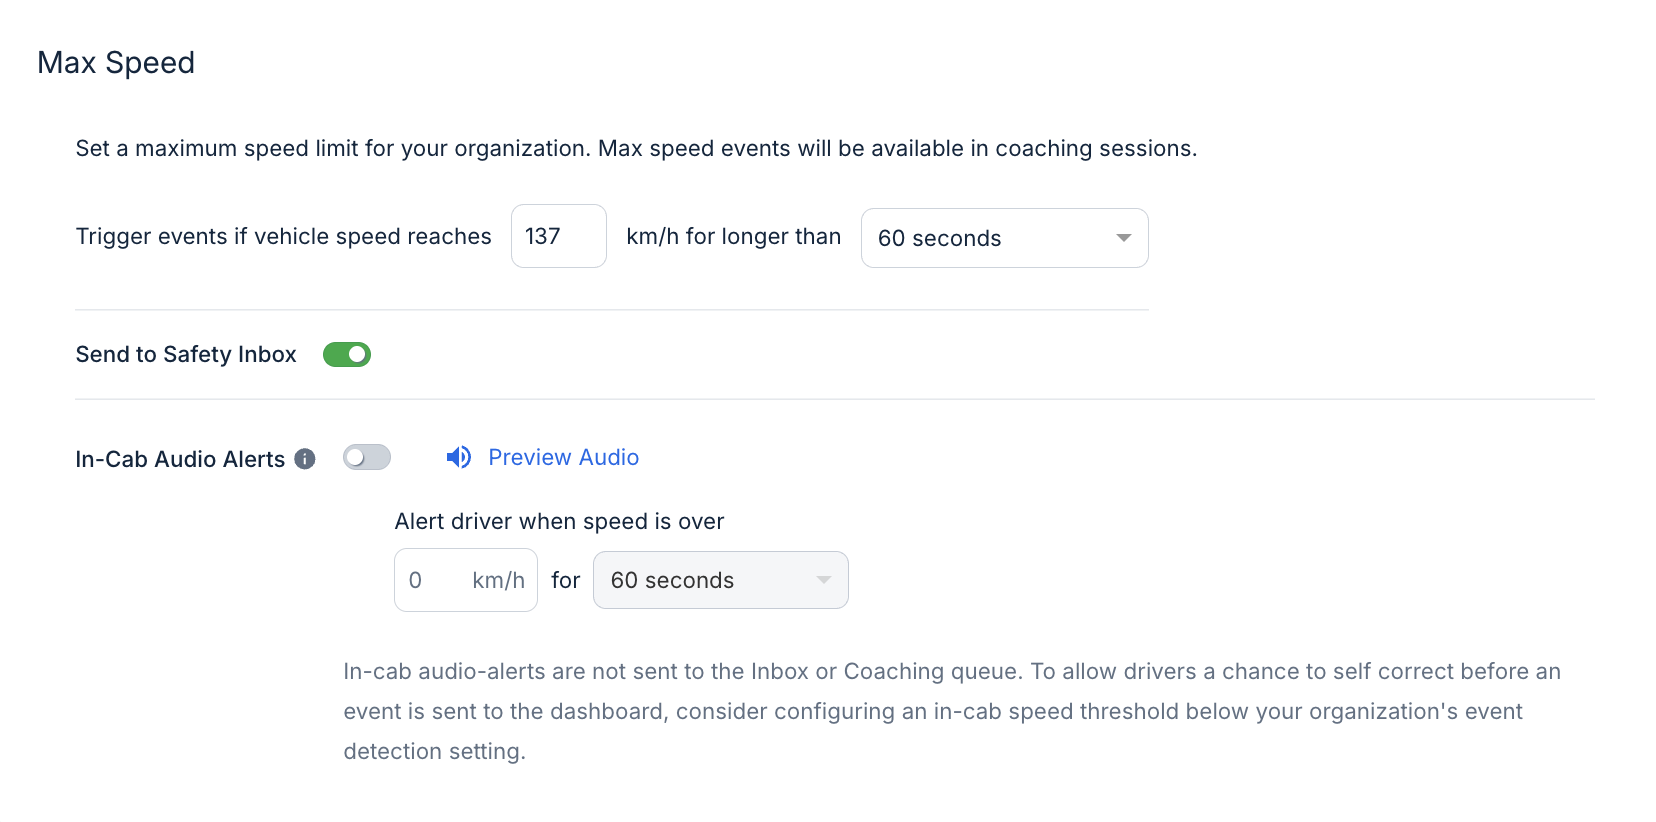Open the in-cab alert duration dropdown
This screenshot has width=1656, height=822.
coord(720,580)
